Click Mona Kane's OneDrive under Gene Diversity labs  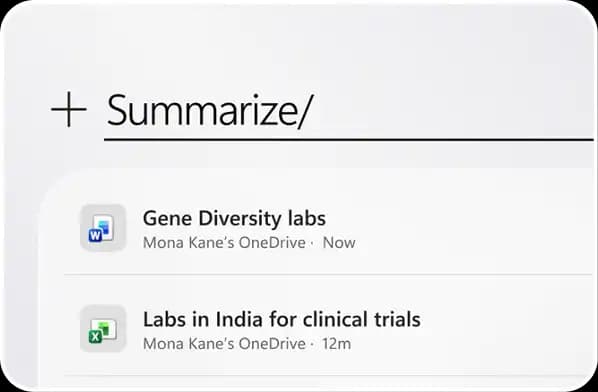point(224,243)
